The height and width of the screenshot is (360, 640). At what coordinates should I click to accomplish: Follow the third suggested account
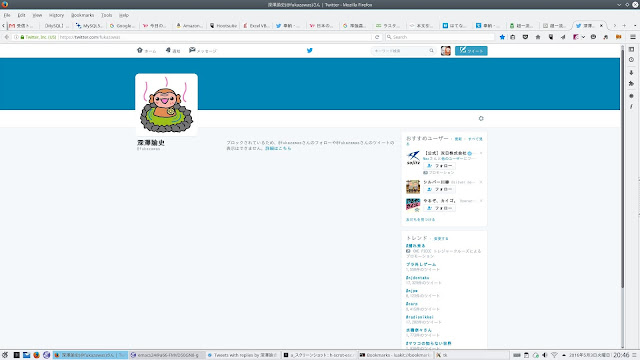click(x=440, y=208)
